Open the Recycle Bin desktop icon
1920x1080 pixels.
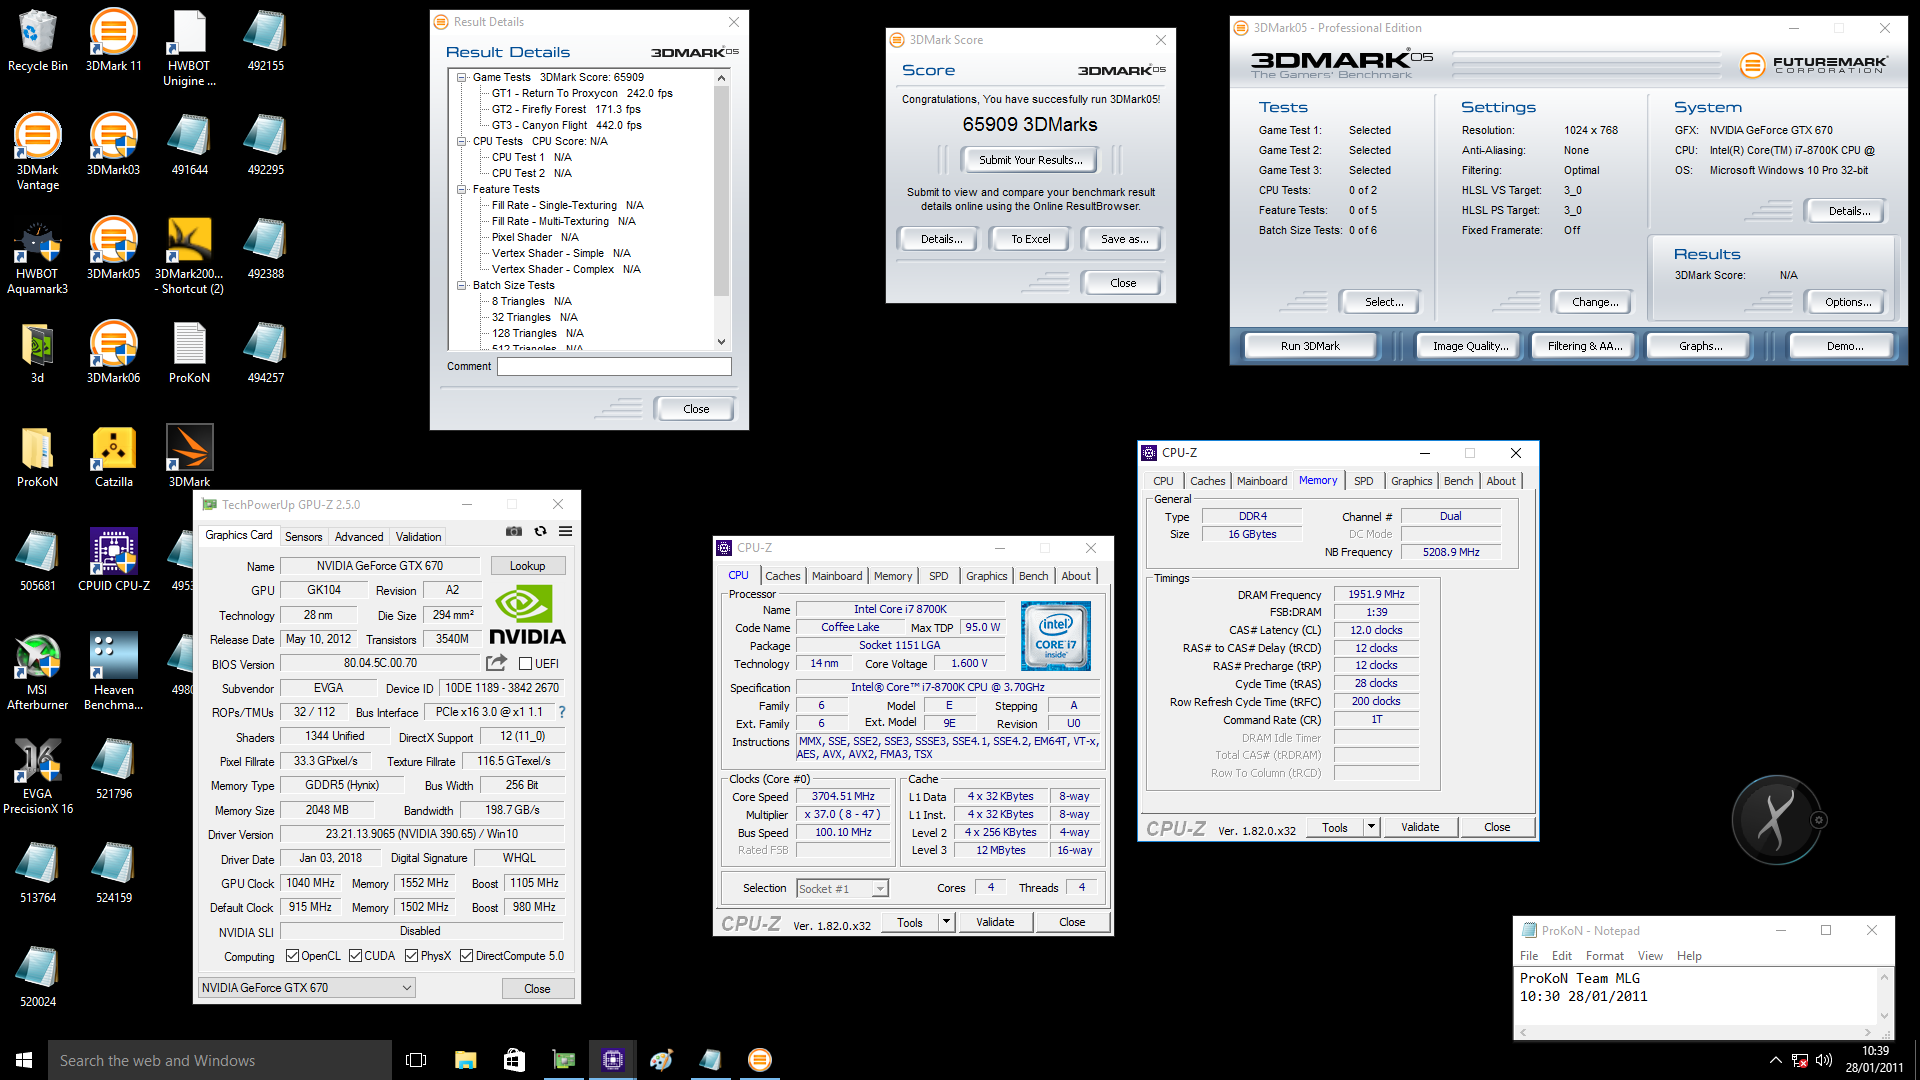[x=37, y=40]
